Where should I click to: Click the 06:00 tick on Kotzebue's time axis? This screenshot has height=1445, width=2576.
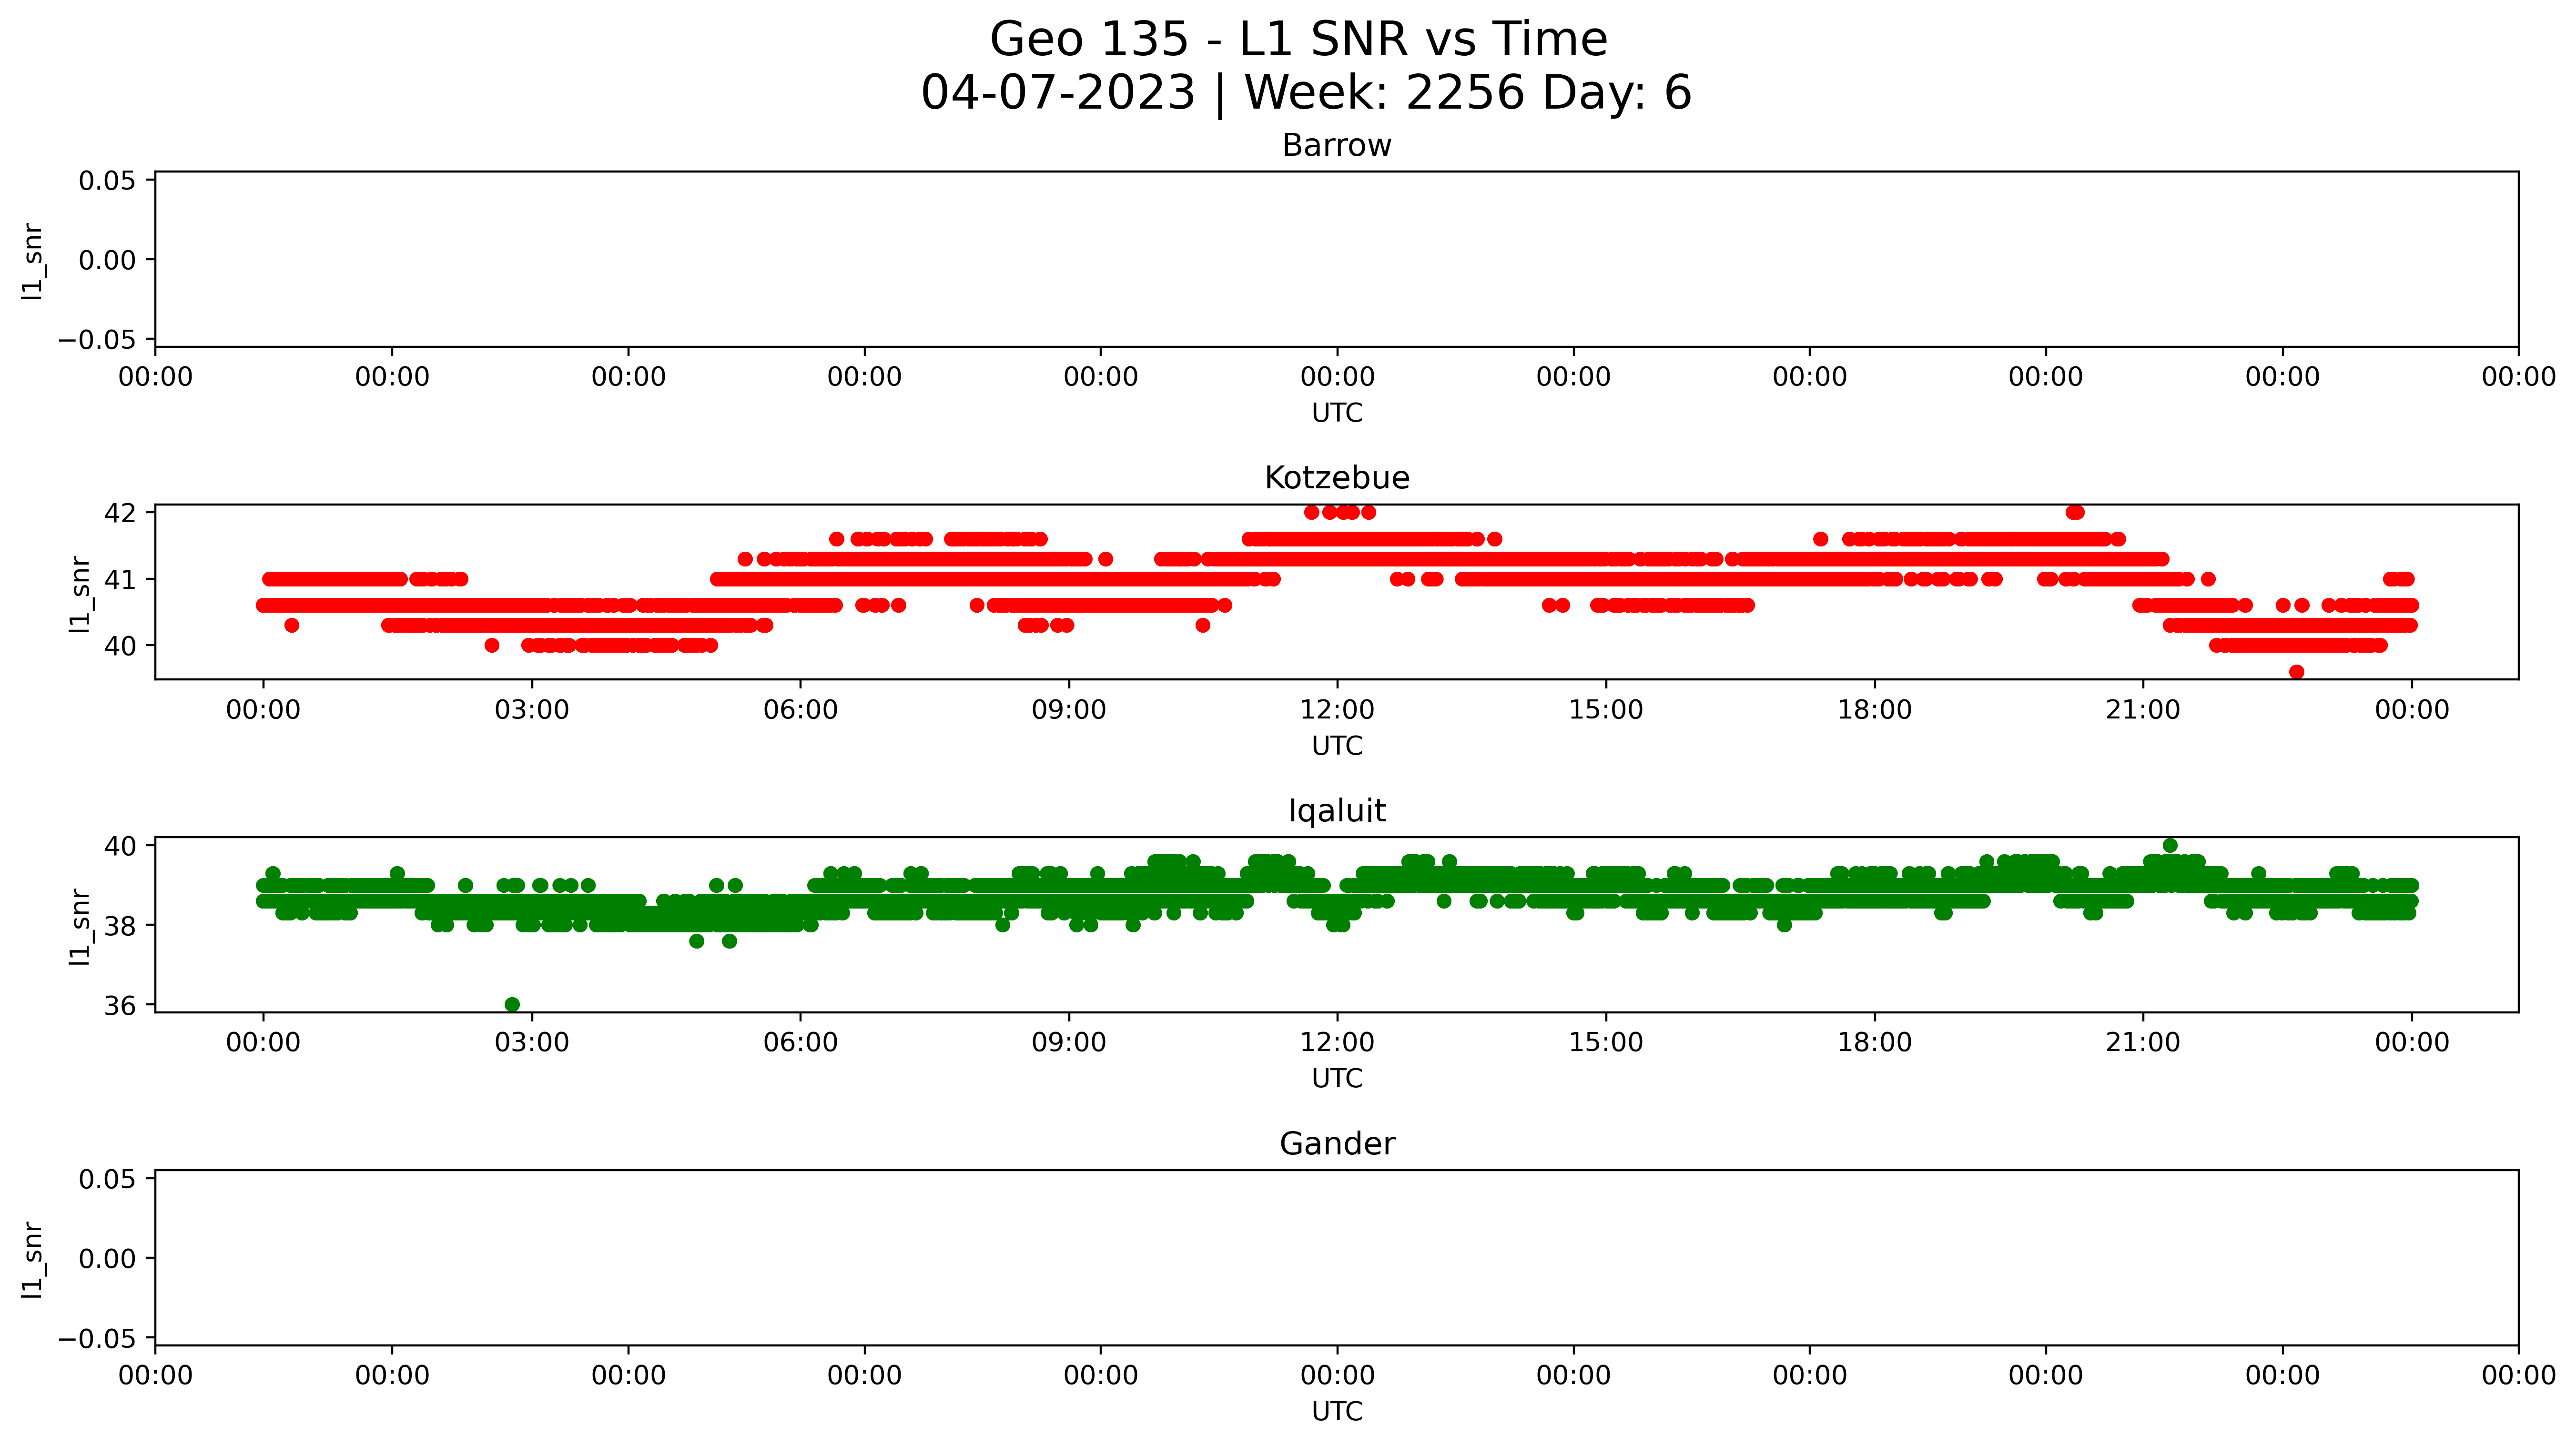pos(800,710)
